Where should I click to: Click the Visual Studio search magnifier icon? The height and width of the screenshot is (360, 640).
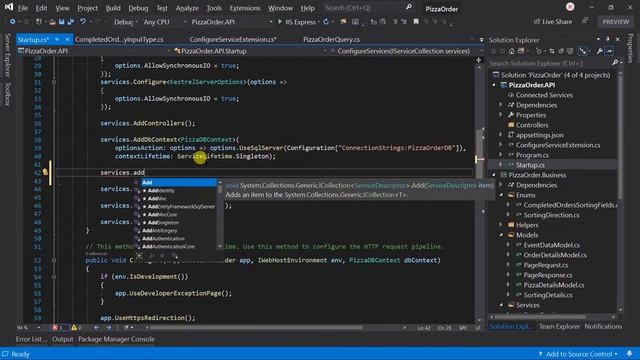pyautogui.click(x=409, y=7)
